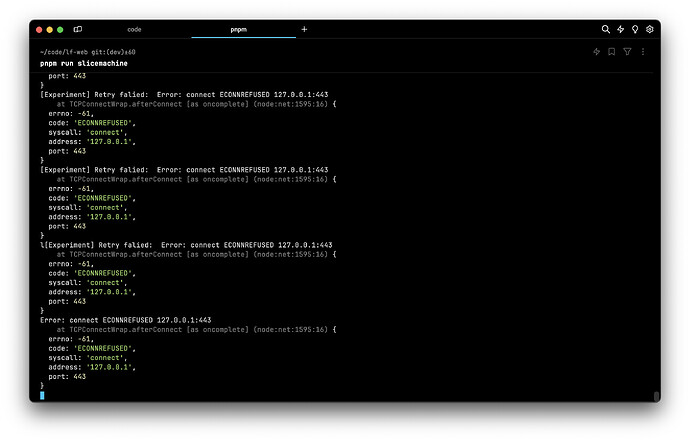
Task: Add a new tab with plus button
Action: point(304,29)
